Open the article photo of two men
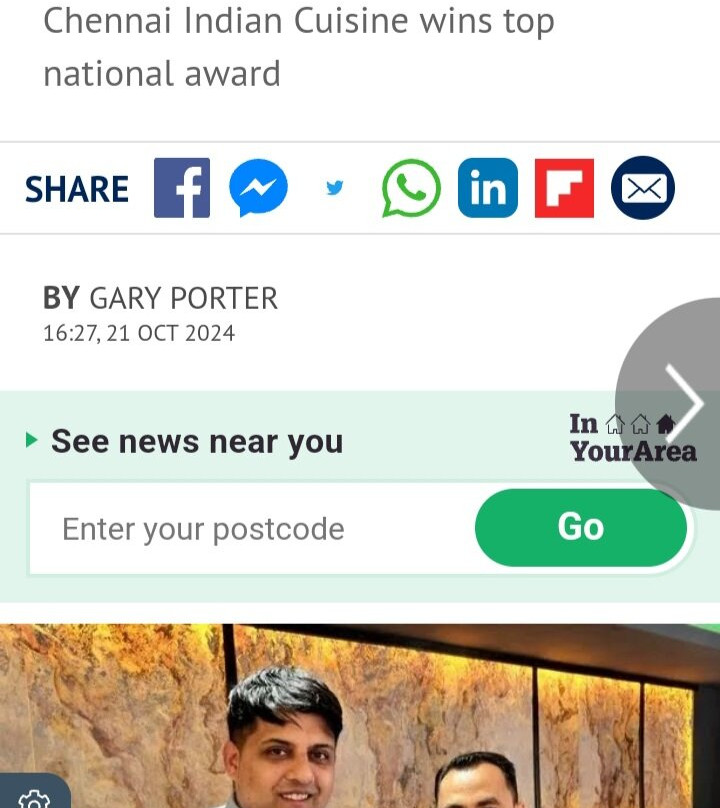This screenshot has width=720, height=808. click(360, 716)
